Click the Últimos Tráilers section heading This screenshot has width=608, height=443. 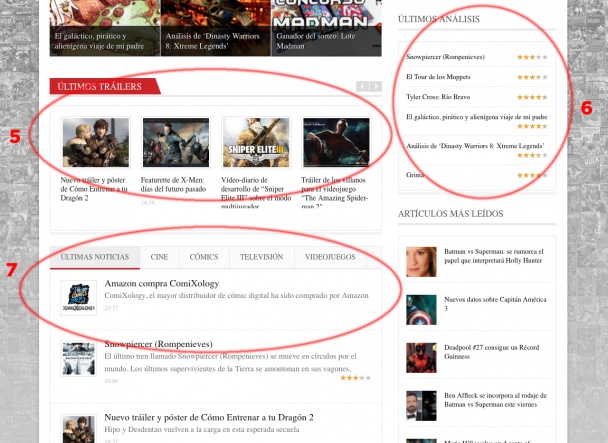pyautogui.click(x=100, y=87)
